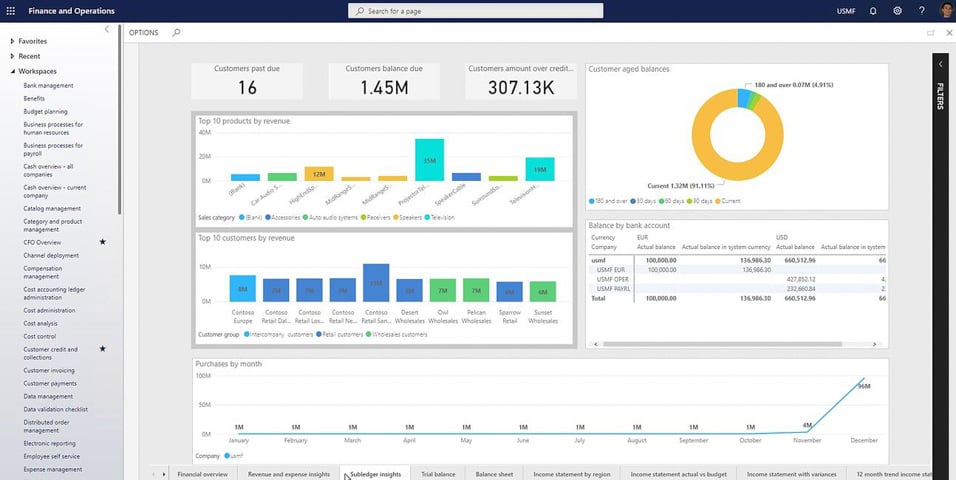This screenshot has height=480, width=956.
Task: Select the Sunset Wholesales 6M bar
Action: 543,292
